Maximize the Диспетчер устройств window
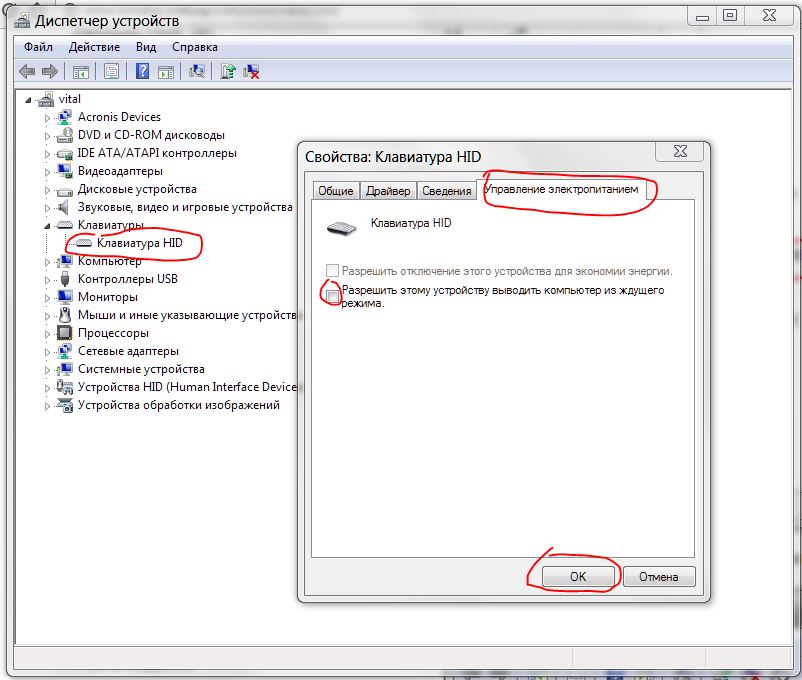 tap(730, 15)
